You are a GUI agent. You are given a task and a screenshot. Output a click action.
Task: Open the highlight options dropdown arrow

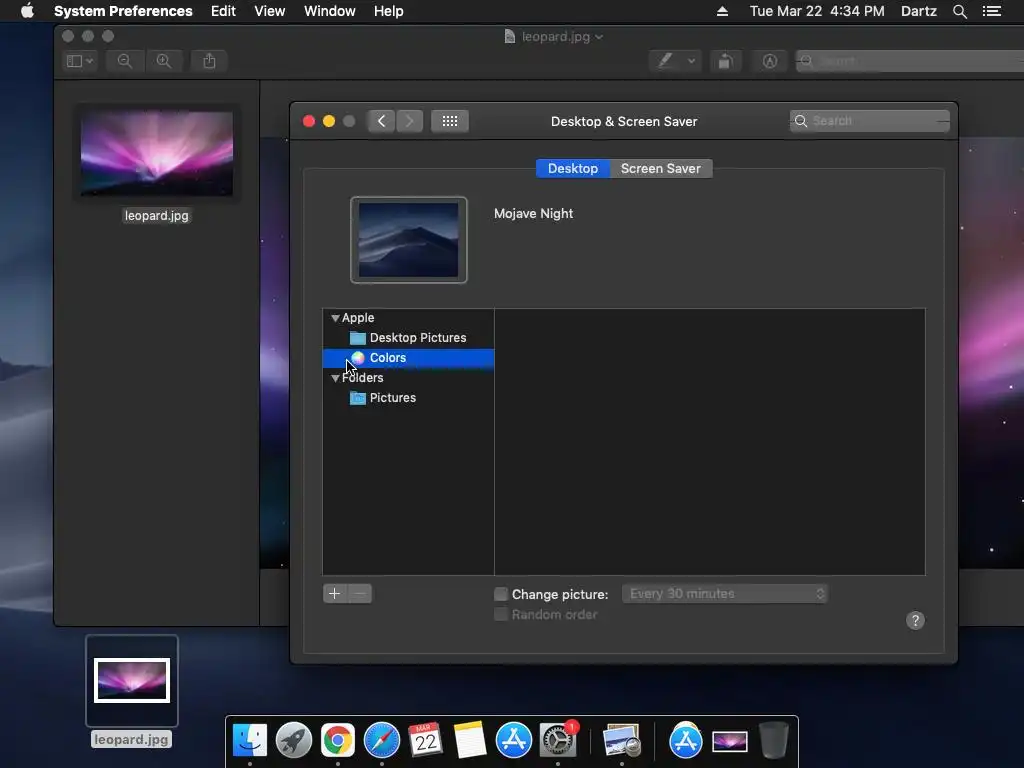(691, 61)
